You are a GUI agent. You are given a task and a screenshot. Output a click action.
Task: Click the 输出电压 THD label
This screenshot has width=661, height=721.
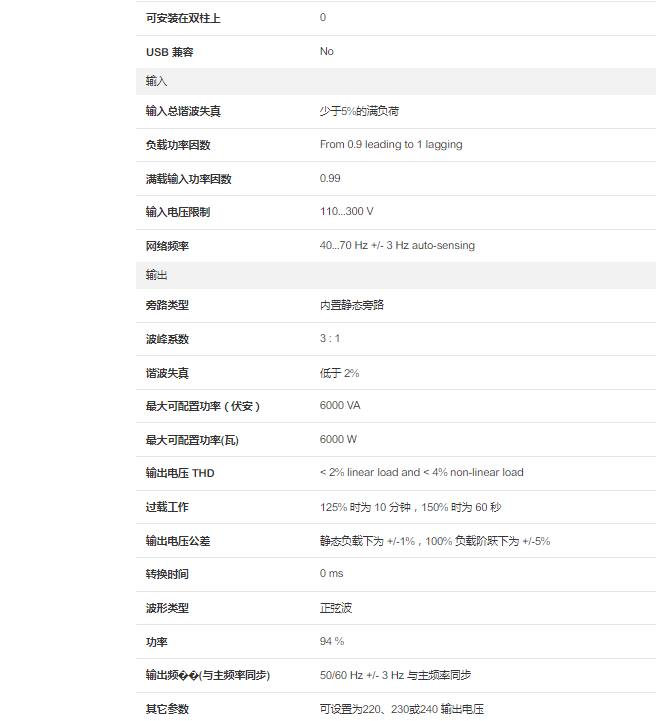click(x=180, y=473)
